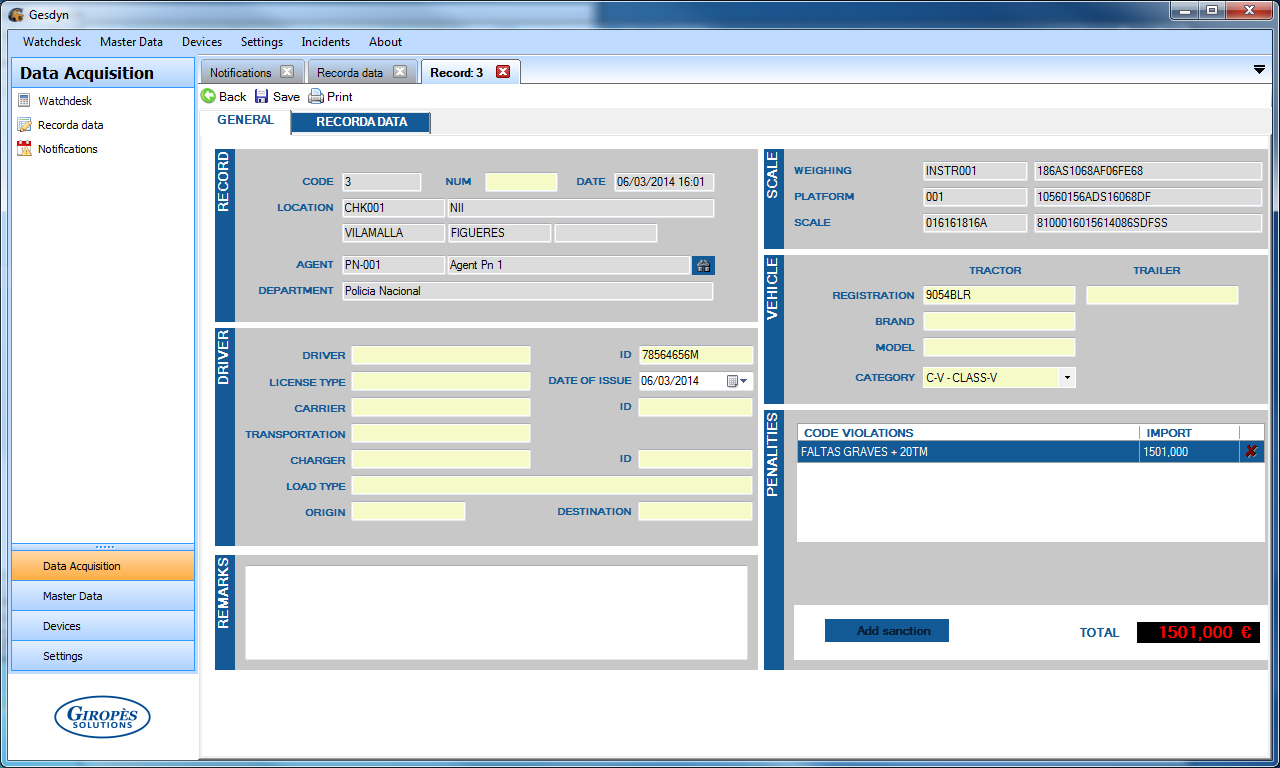Viewport: 1280px width, 768px height.
Task: Close the Record: 3 tab
Action: coord(503,72)
